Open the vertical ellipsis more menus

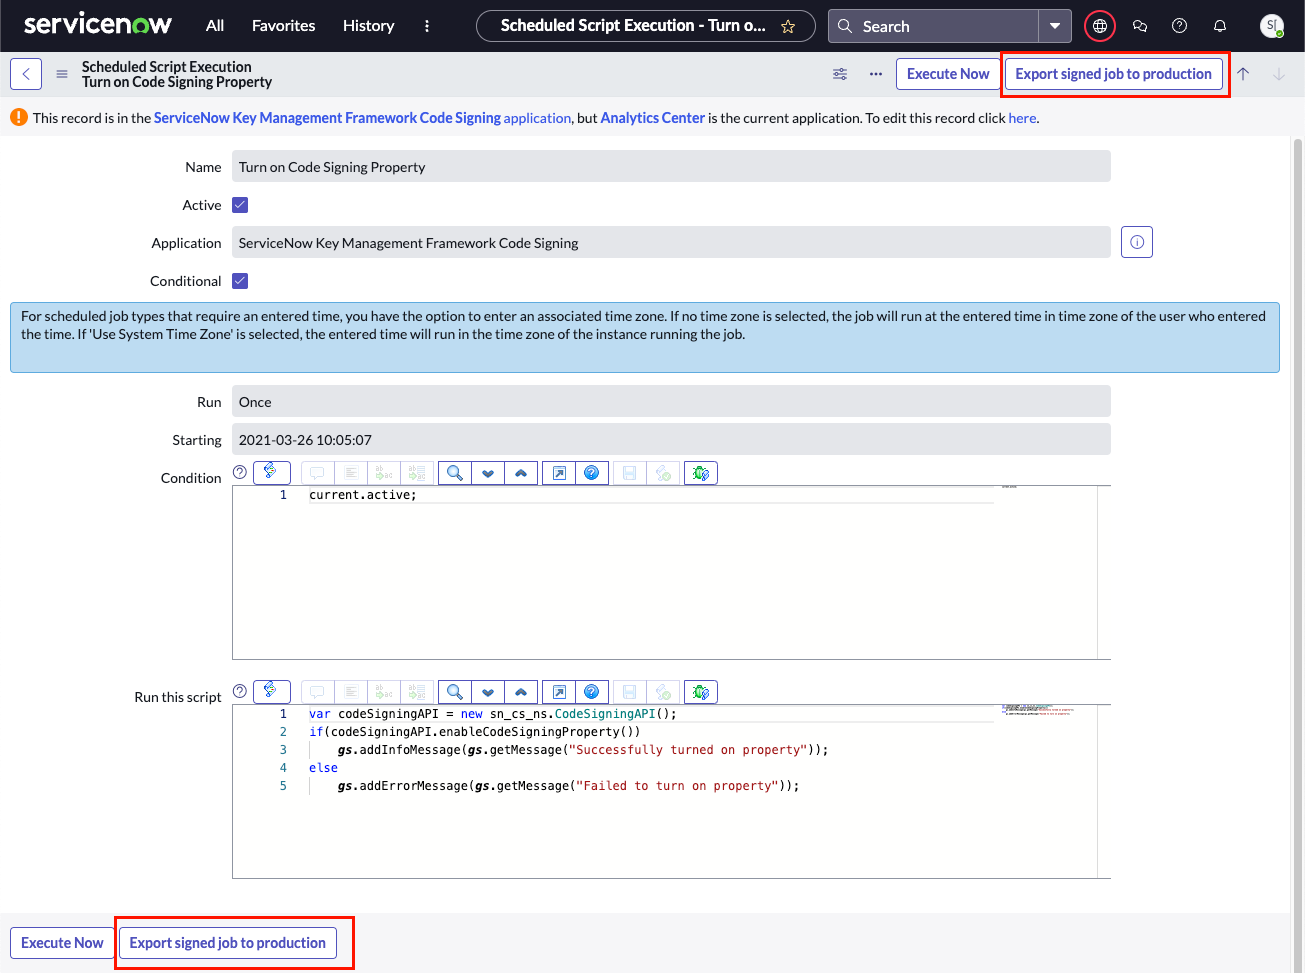click(x=427, y=26)
